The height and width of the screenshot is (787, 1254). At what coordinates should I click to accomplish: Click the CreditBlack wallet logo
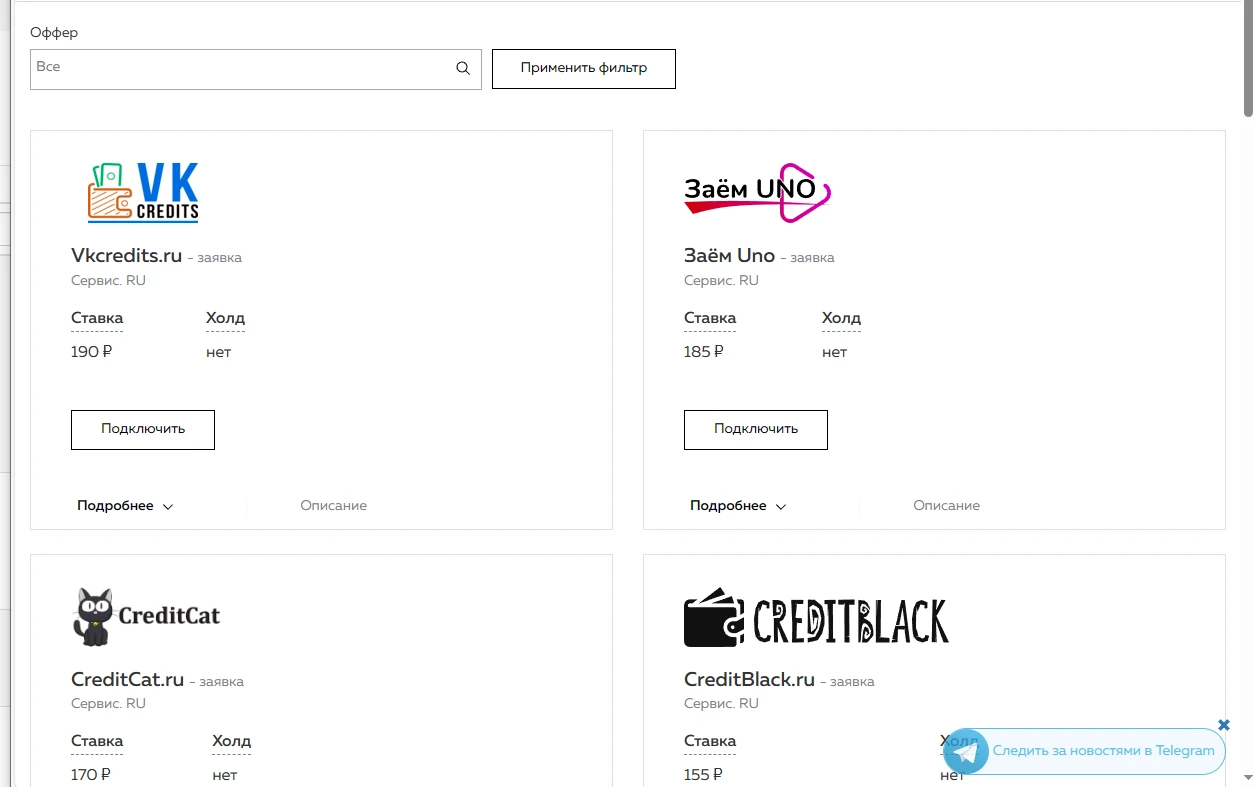(x=816, y=616)
